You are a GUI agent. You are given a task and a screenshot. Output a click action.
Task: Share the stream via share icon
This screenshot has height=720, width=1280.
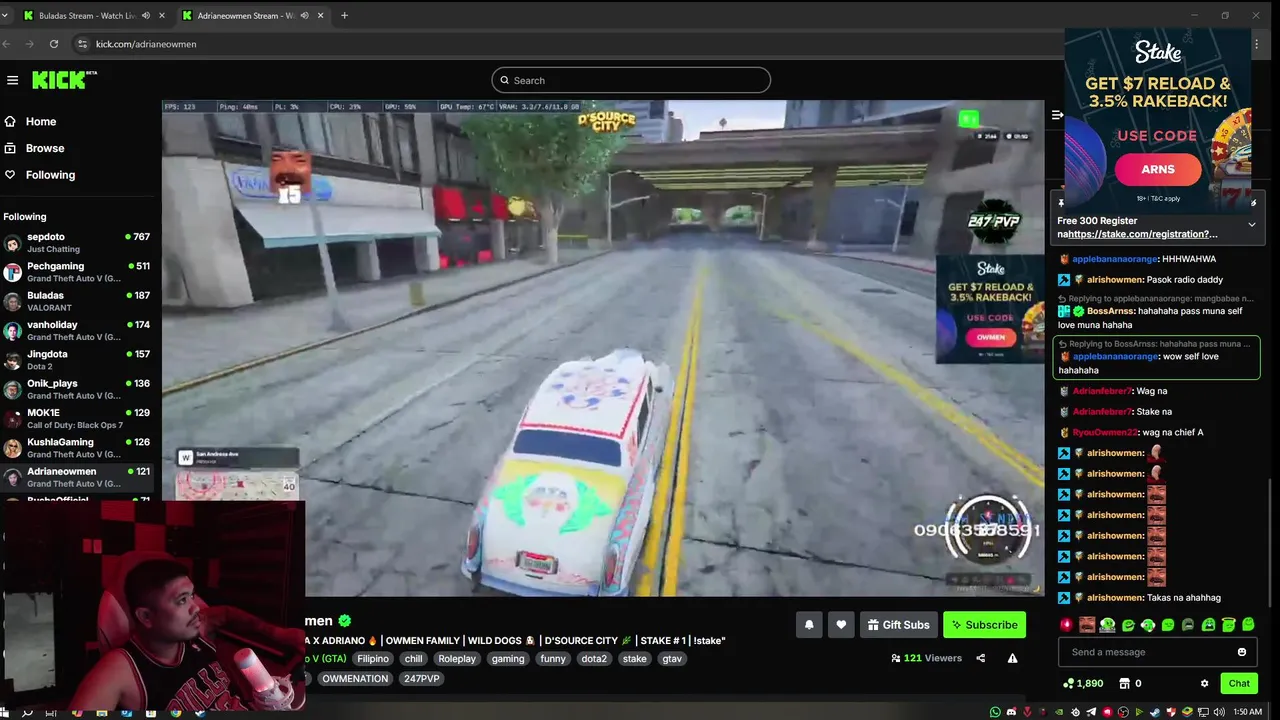pos(980,658)
